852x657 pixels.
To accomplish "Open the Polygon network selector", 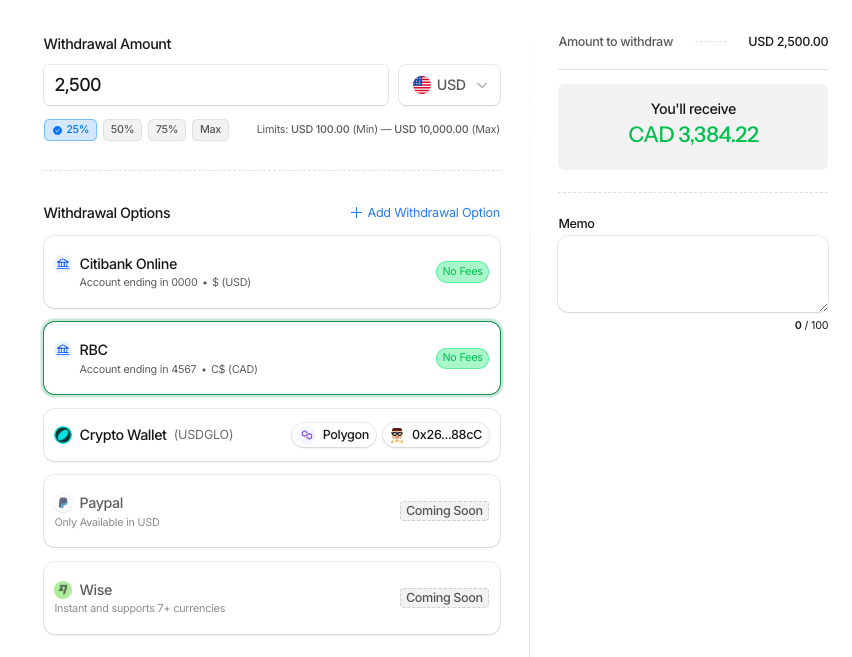I will tap(334, 435).
